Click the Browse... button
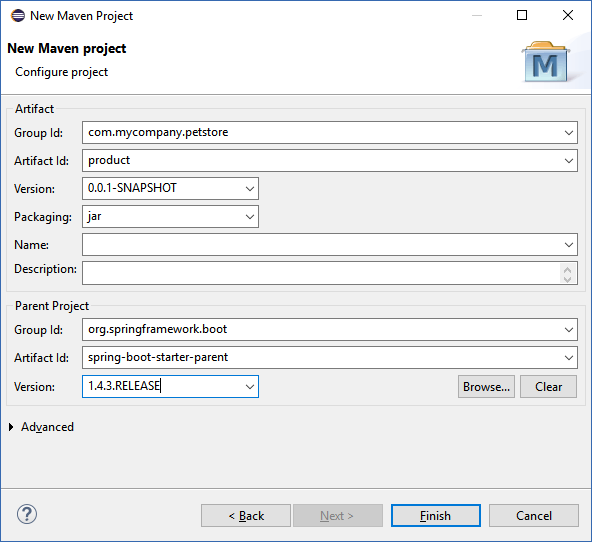592x542 pixels. coord(486,386)
